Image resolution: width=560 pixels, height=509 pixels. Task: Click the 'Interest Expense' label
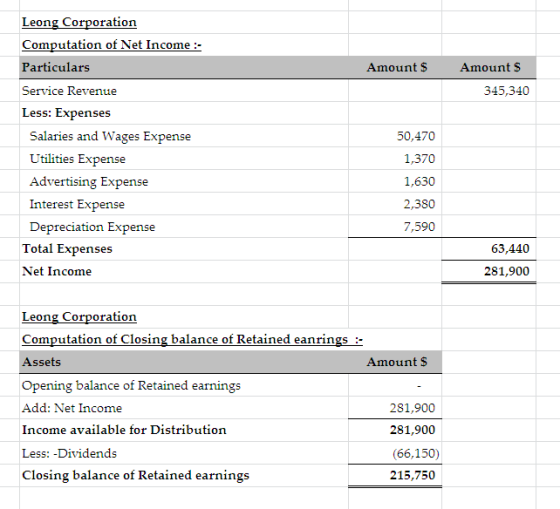[x=77, y=204]
